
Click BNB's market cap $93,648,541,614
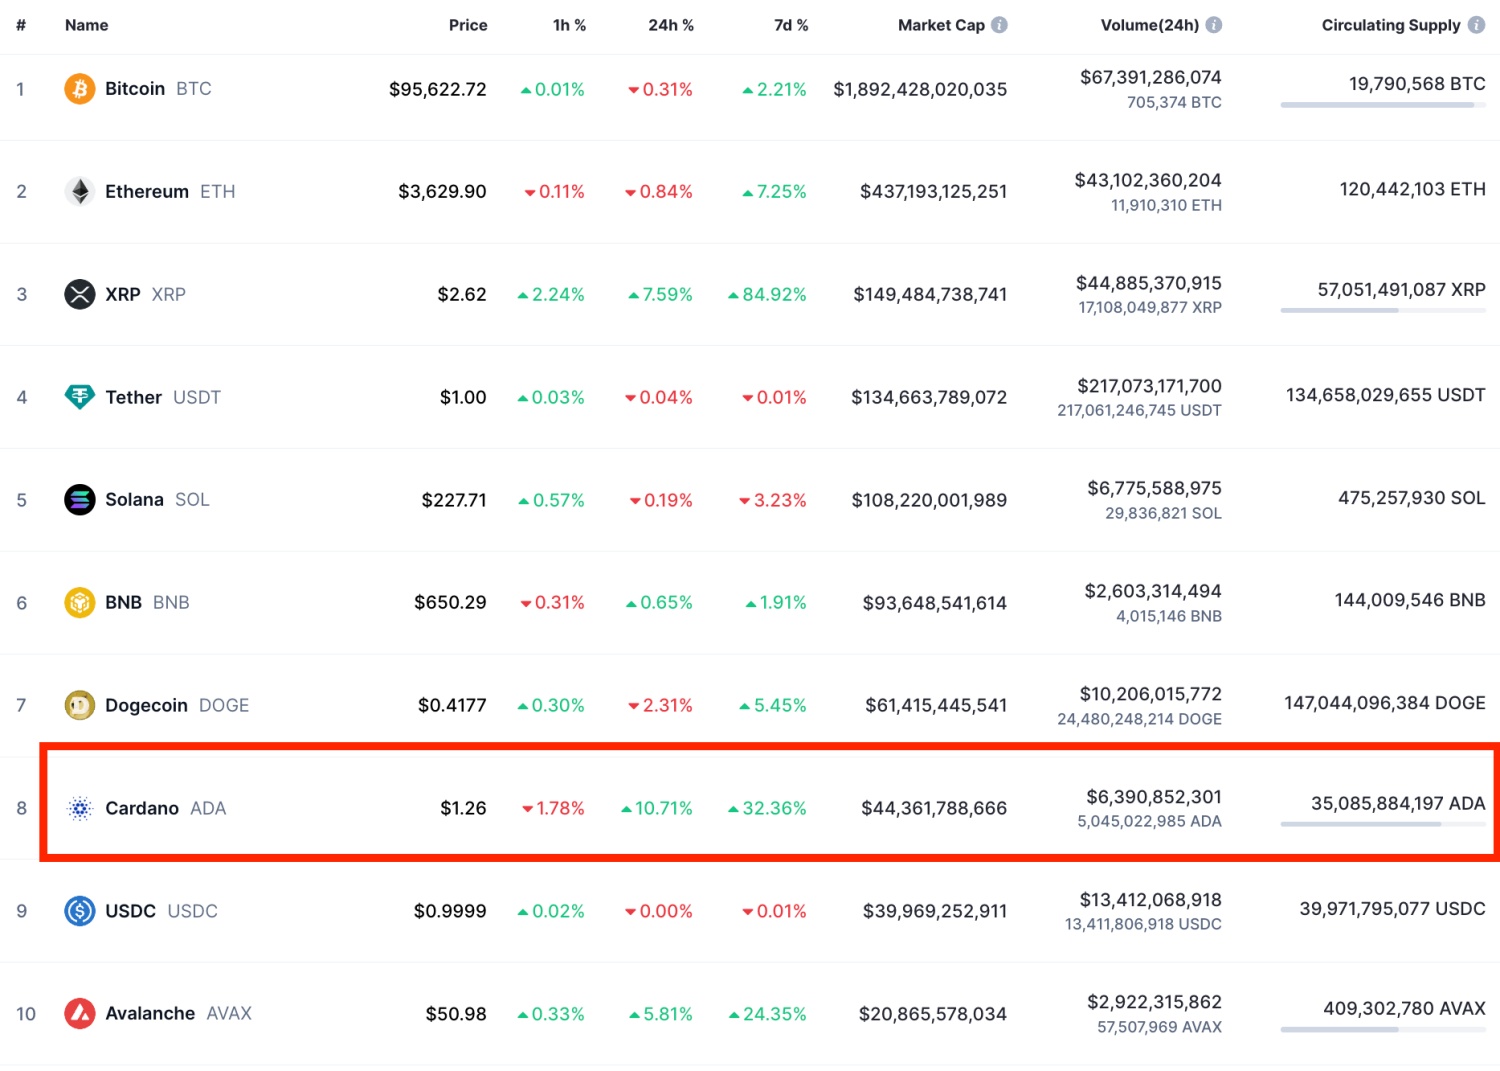(935, 603)
